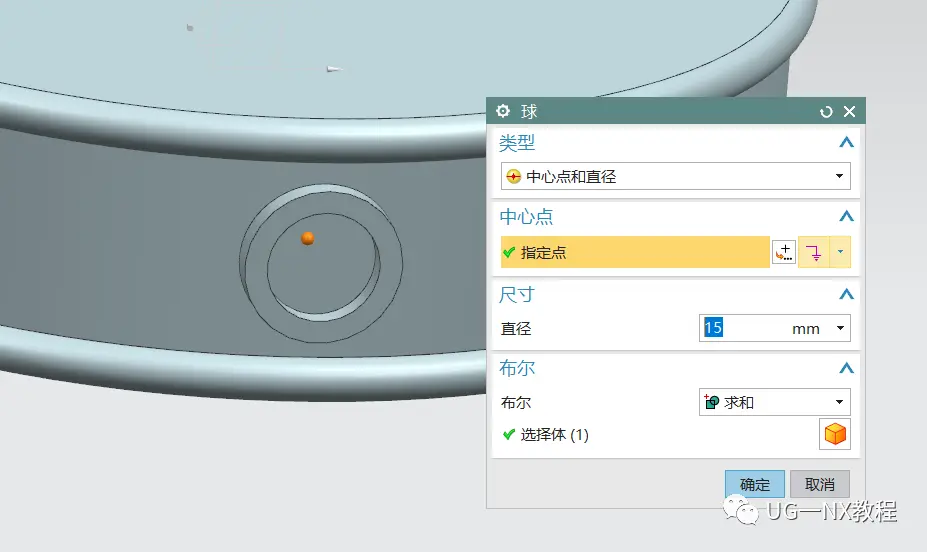927x552 pixels.
Task: Collapse the 尺寸 section
Action: [847, 294]
